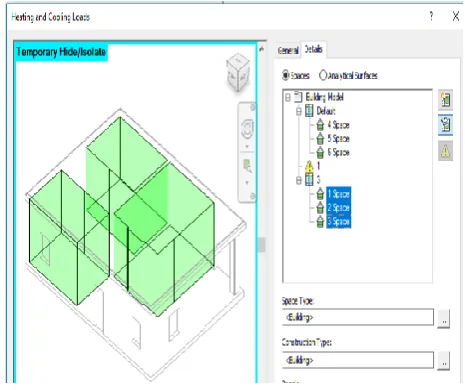
Task: Select the Spaces radio button
Action: pyautogui.click(x=285, y=75)
